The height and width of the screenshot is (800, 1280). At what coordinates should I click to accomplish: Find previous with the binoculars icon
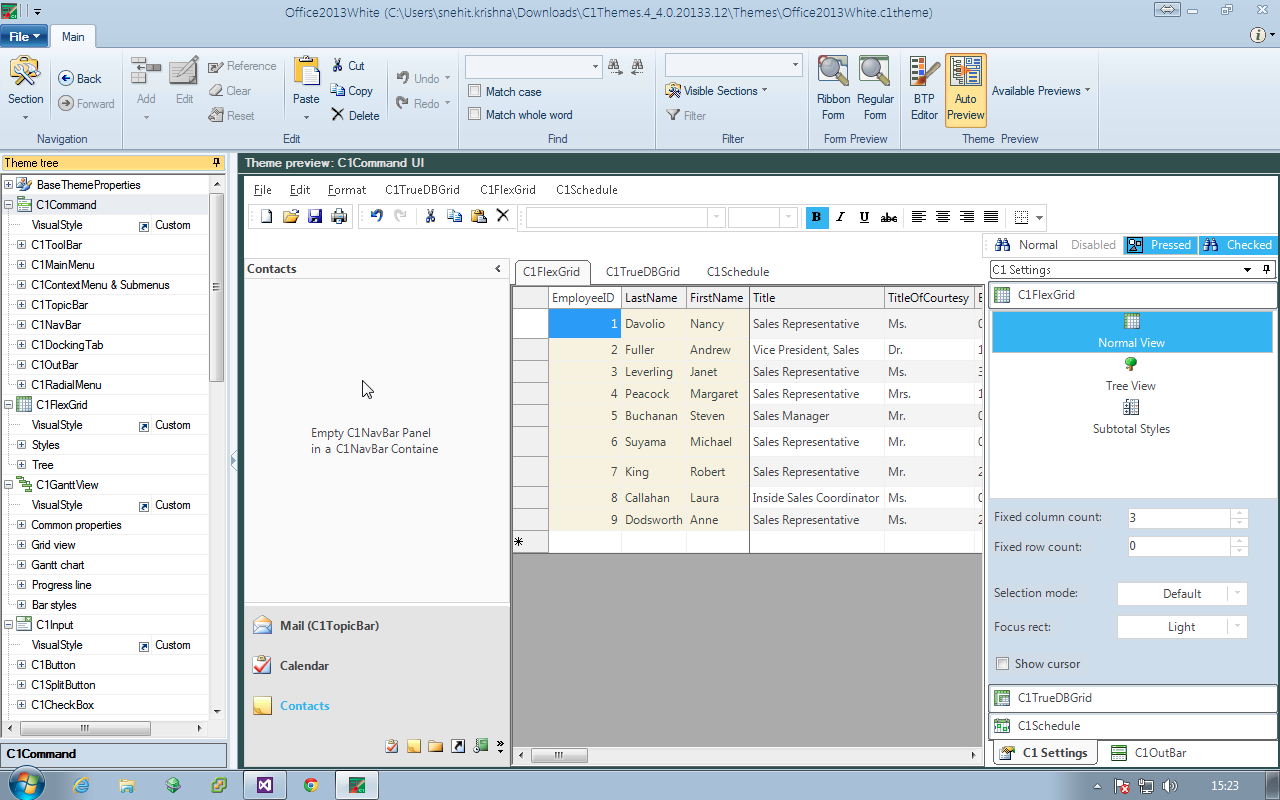click(x=637, y=66)
